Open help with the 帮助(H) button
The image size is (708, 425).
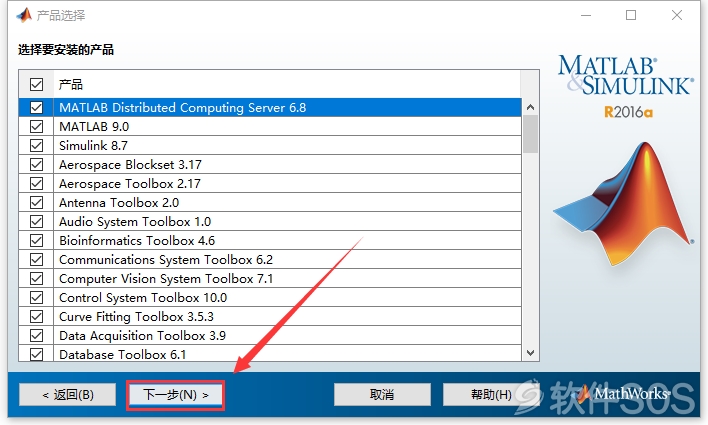491,395
